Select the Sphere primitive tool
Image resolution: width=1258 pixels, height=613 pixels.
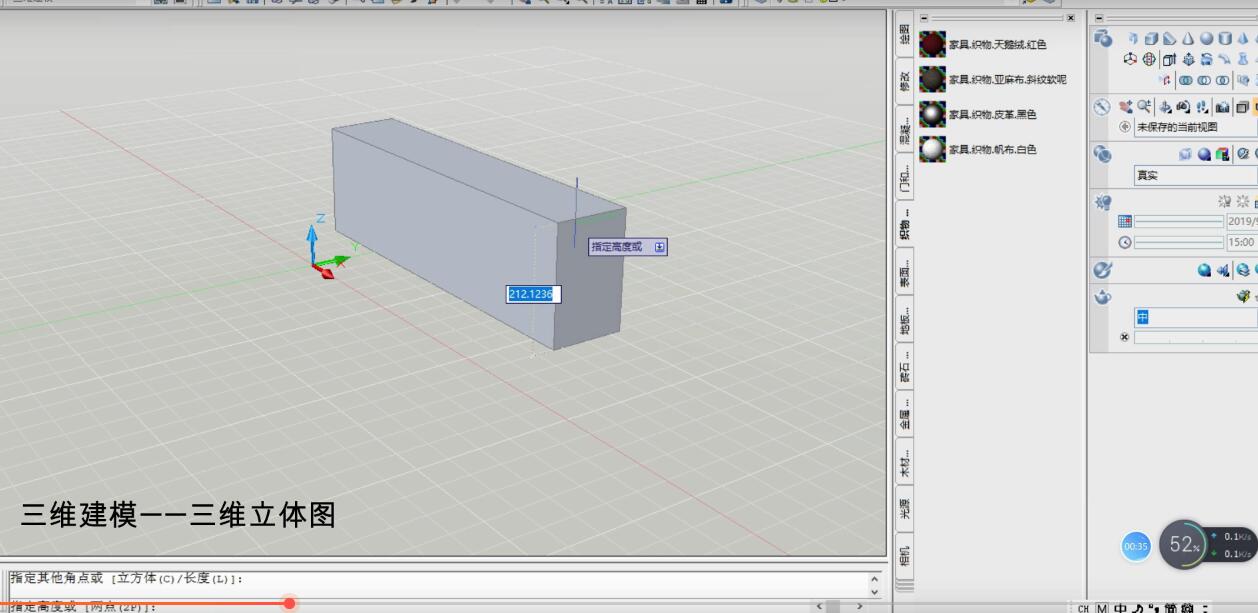pos(1206,39)
